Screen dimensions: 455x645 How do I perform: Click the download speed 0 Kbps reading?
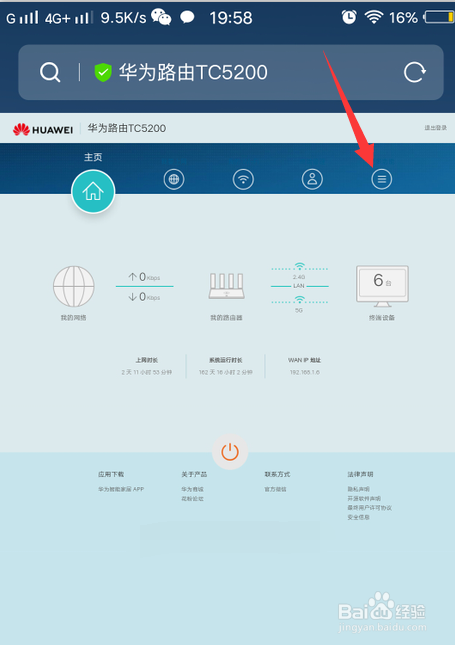click(x=144, y=297)
